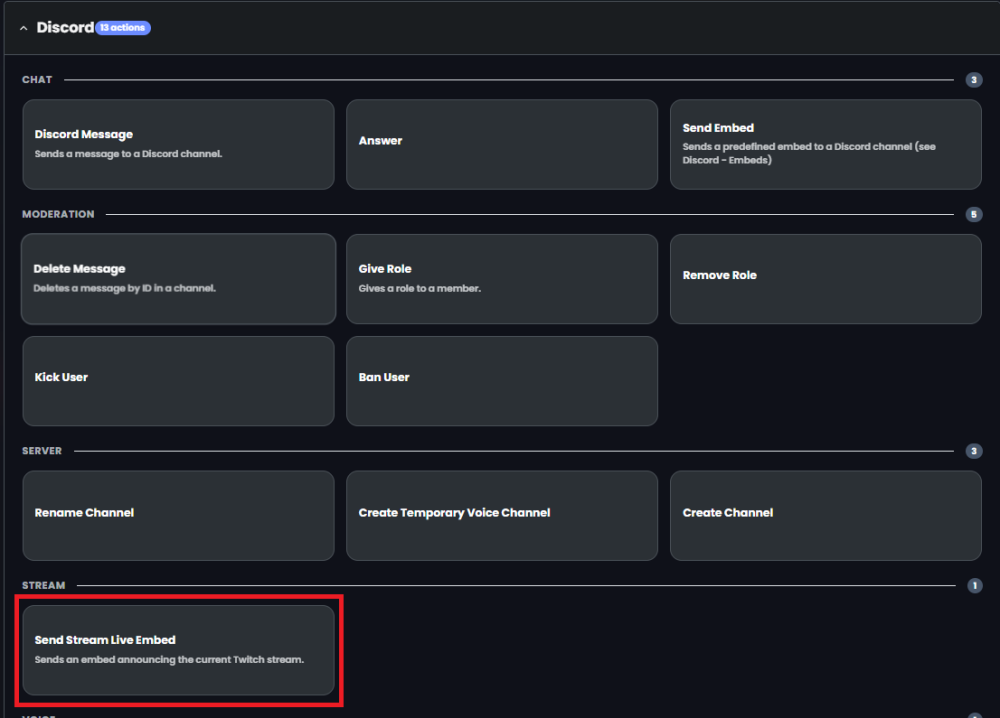Select the Answer action card
Image resolution: width=1000 pixels, height=718 pixels.
[502, 144]
